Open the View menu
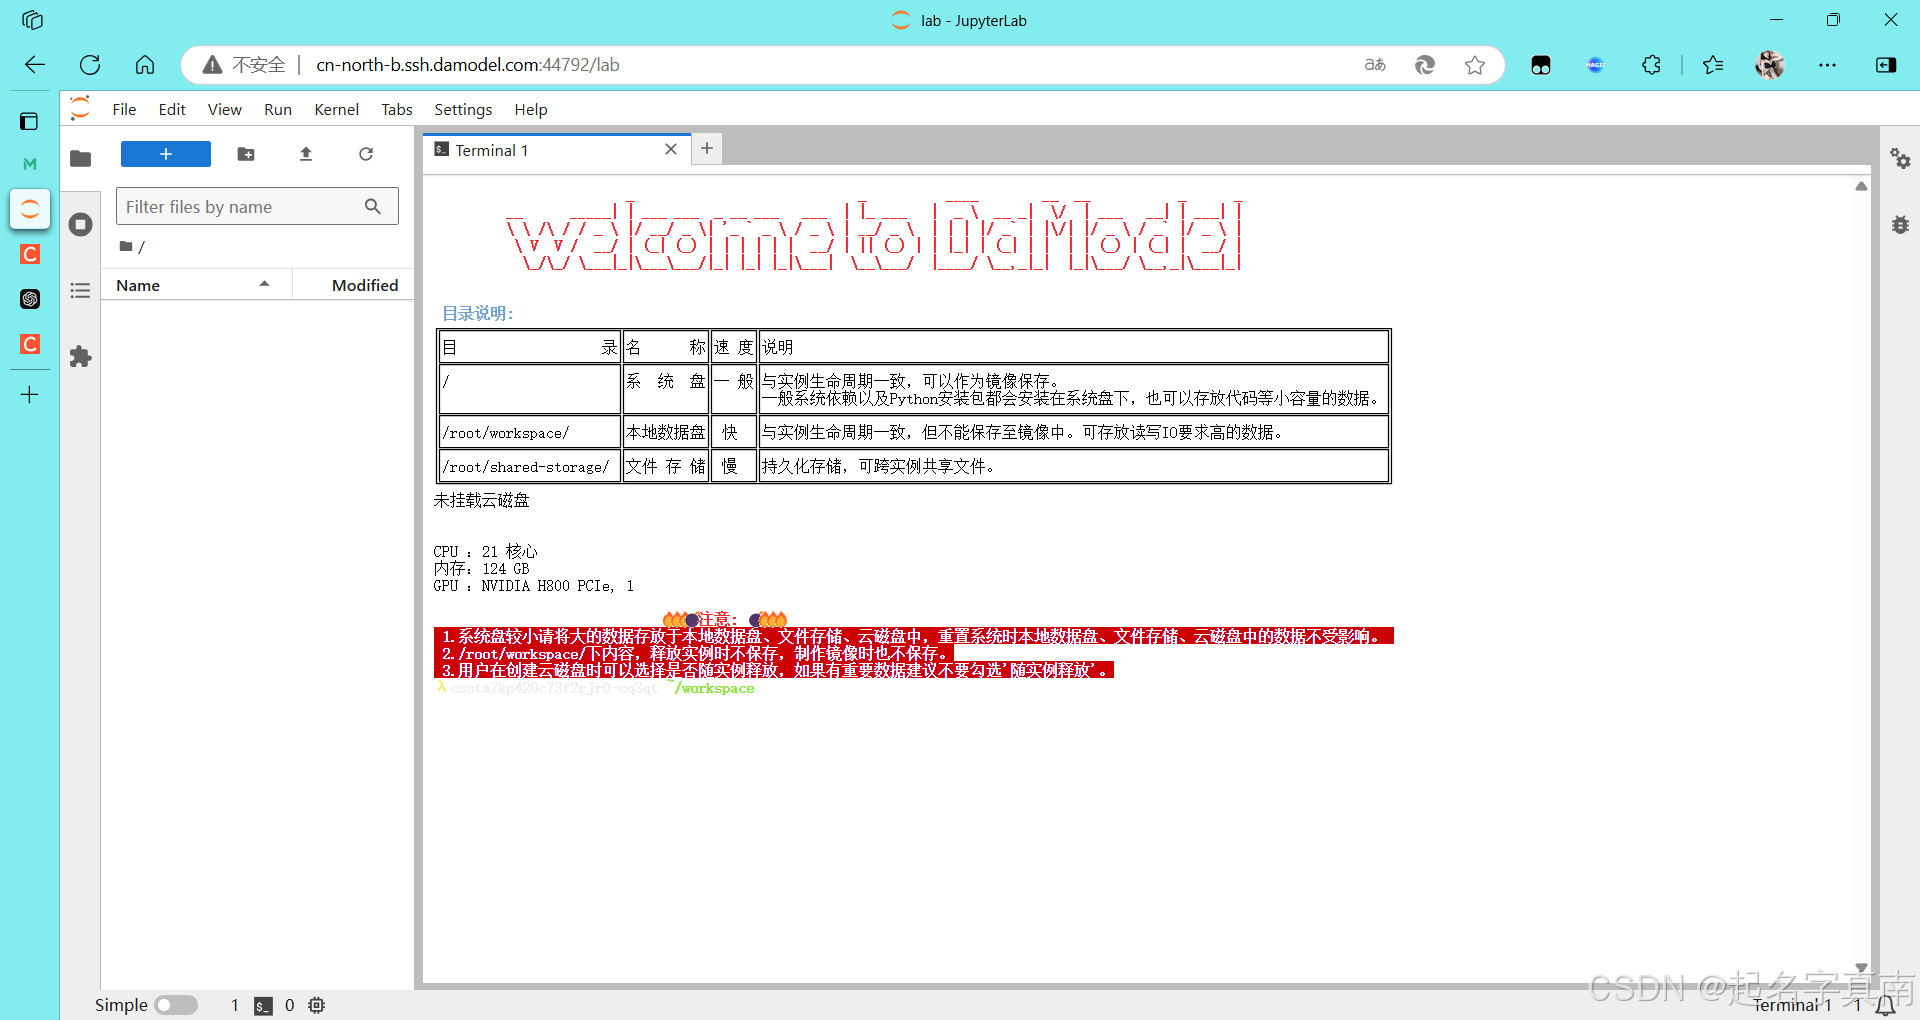 point(224,110)
